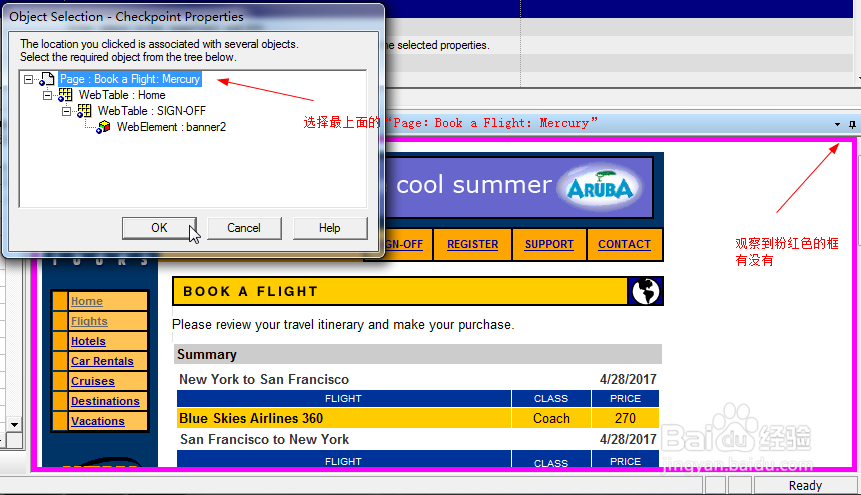The height and width of the screenshot is (495, 861).
Task: Select 'WebElement : banner2' in the object tree
Action: click(x=171, y=127)
